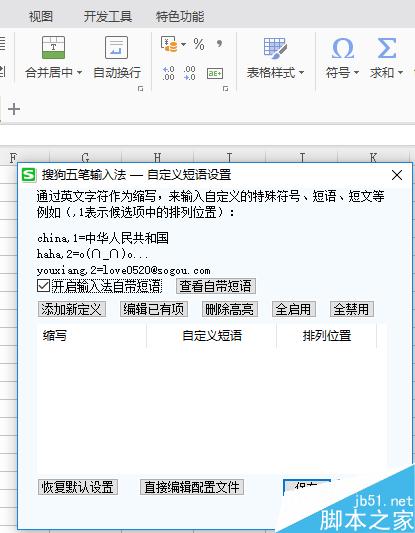Click 全启用 button
The image size is (415, 533).
pos(294,309)
